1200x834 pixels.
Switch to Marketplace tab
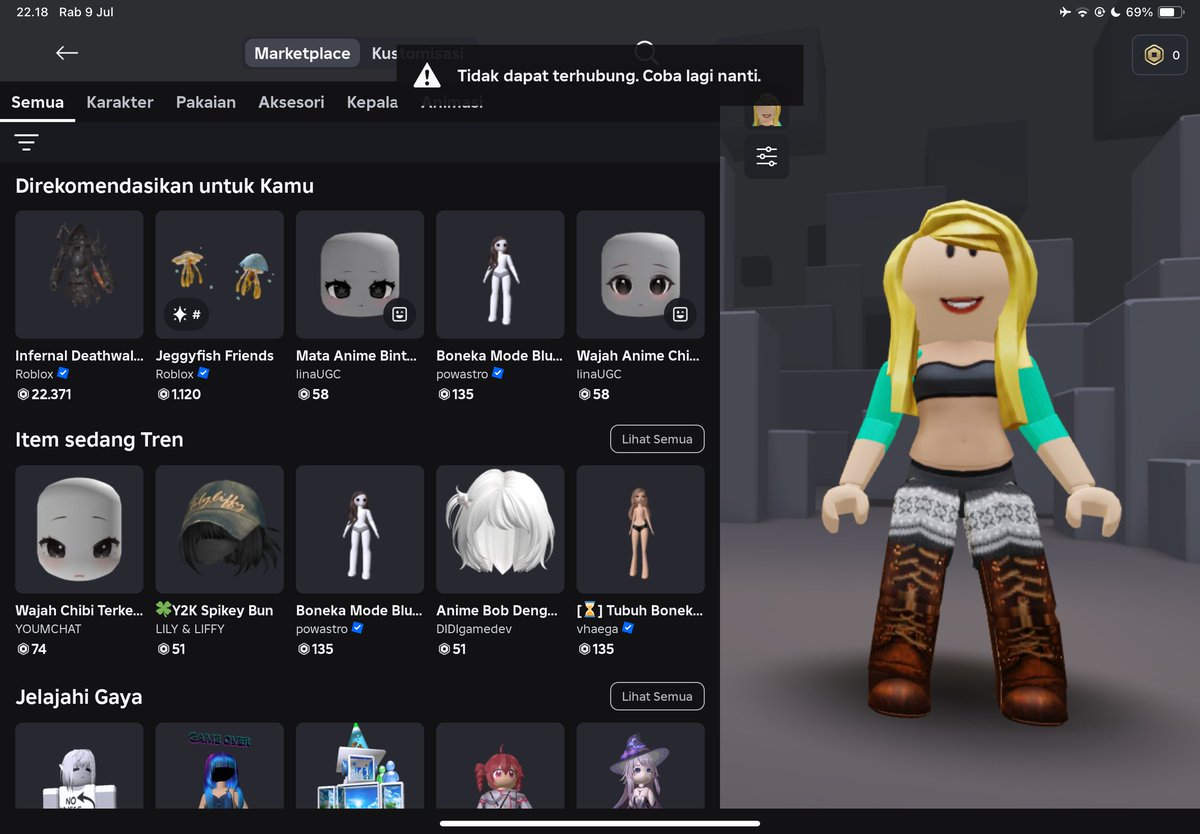click(302, 53)
